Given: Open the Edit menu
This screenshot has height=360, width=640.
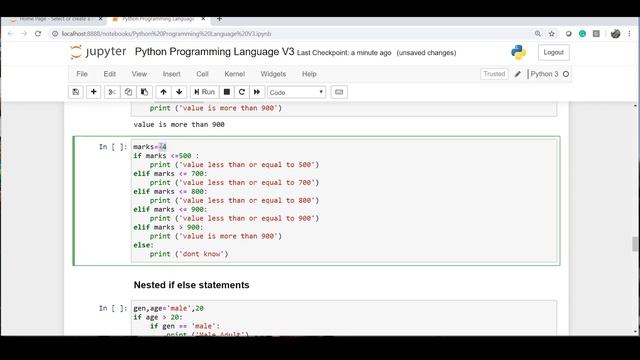Looking at the screenshot, I should (109, 74).
